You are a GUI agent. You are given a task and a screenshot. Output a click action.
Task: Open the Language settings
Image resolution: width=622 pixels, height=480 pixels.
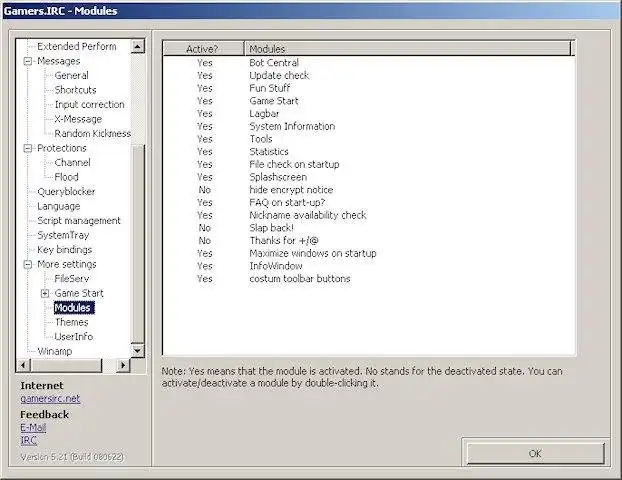tap(58, 207)
